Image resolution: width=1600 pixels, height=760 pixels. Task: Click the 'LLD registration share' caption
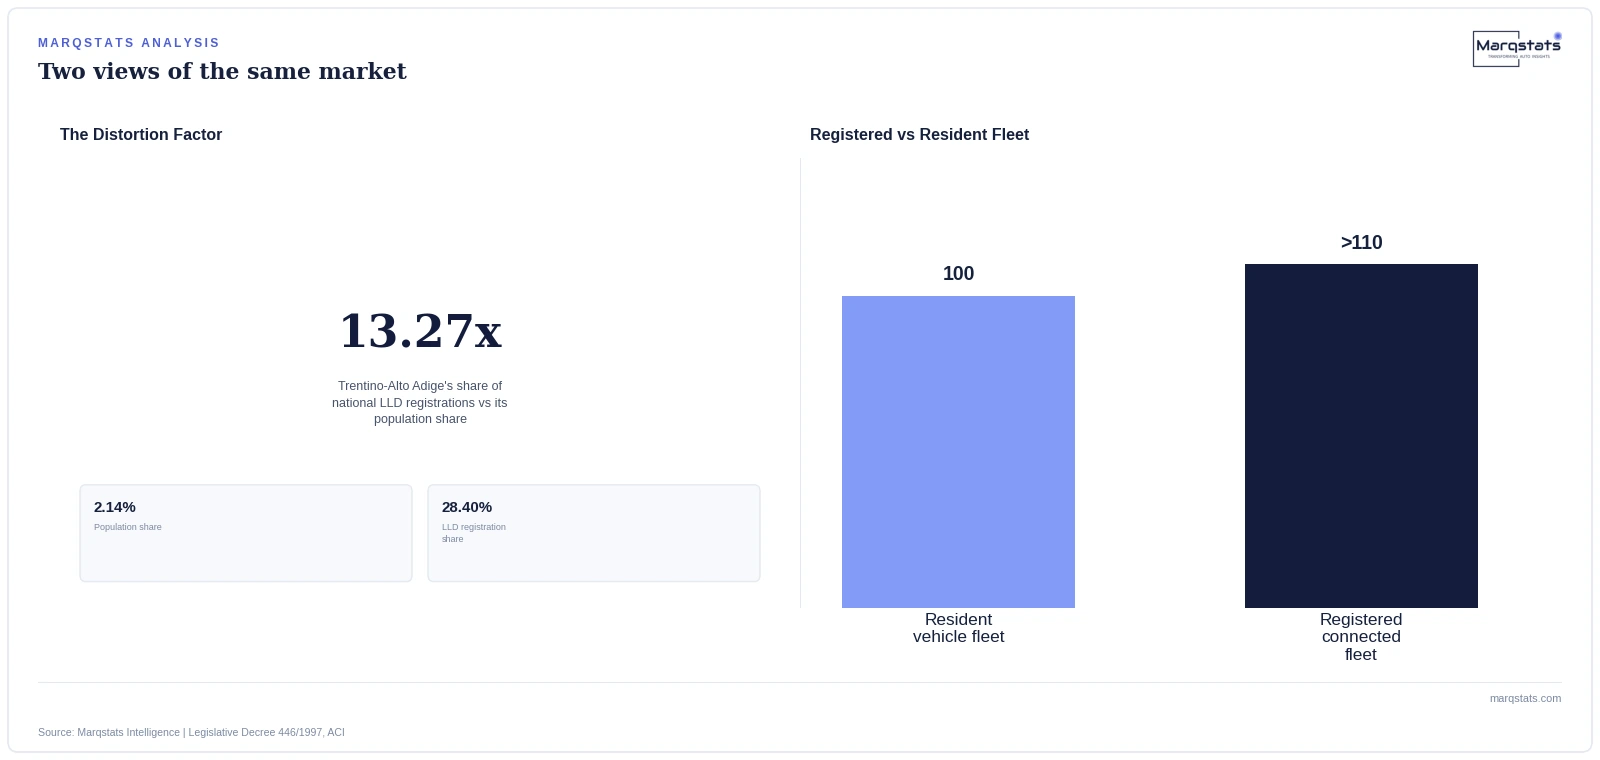coord(474,533)
